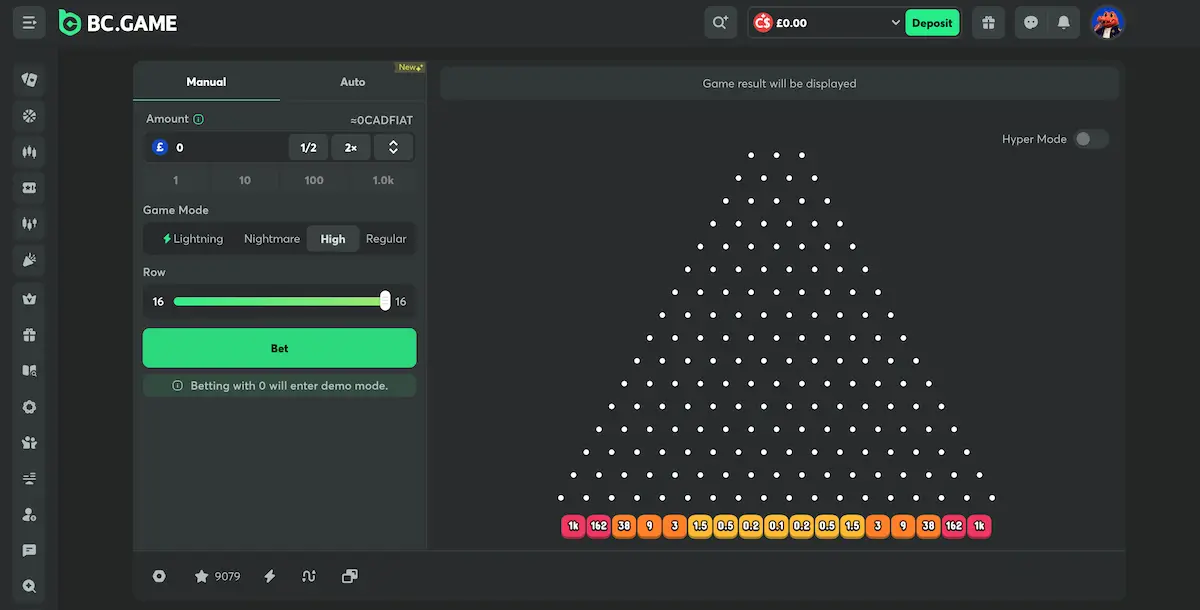
Task: Click inside the Row slider green track
Action: [277, 301]
